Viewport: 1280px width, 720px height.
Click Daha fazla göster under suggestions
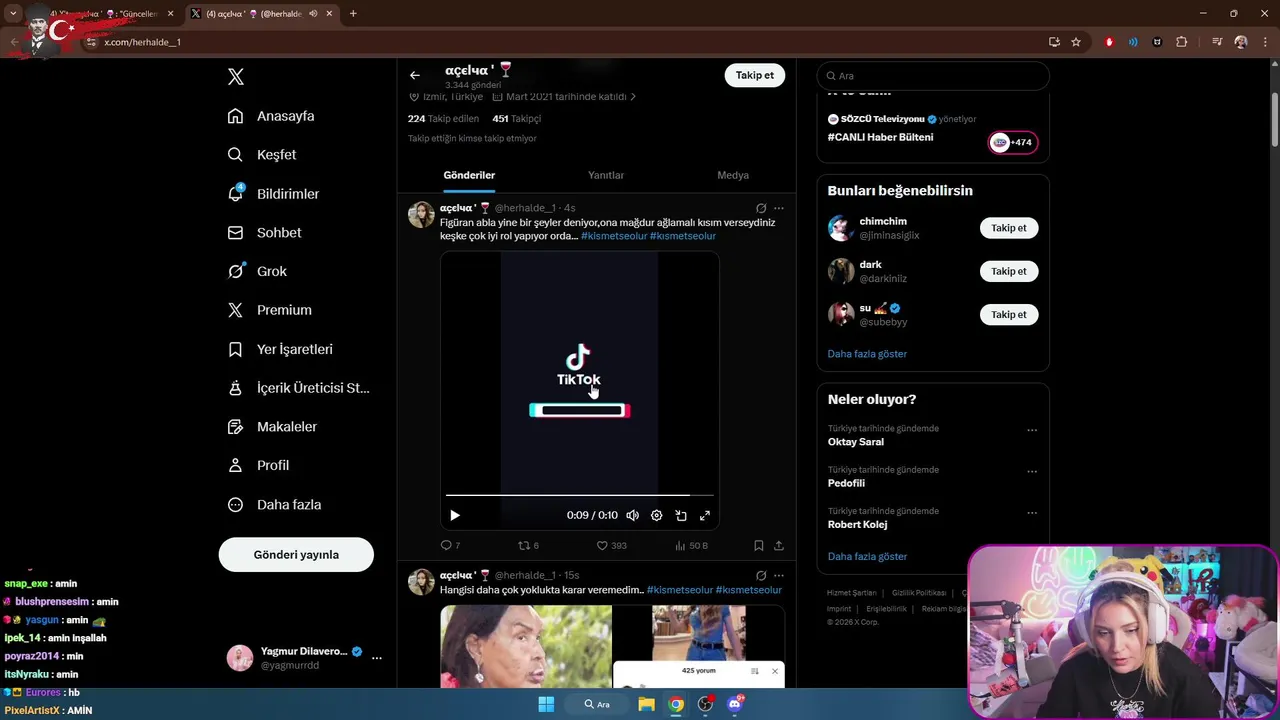(x=867, y=354)
